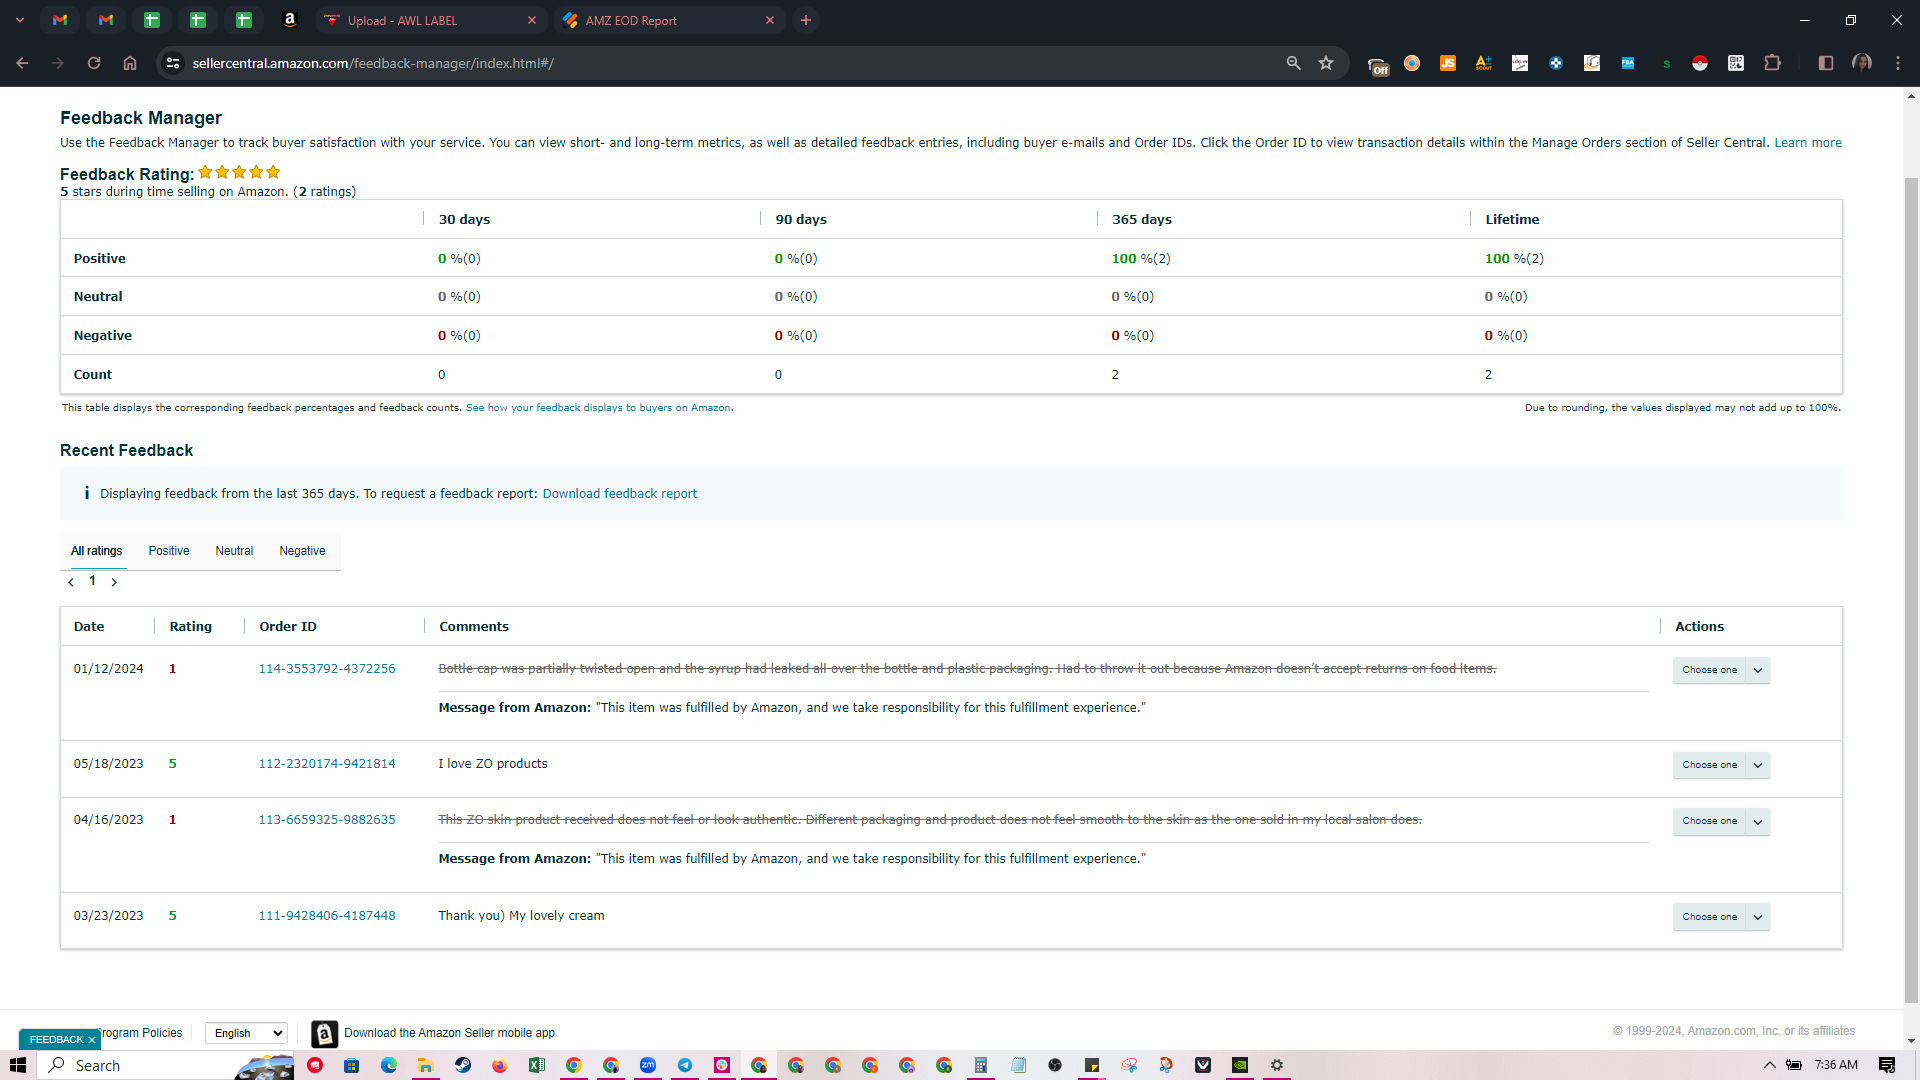The height and width of the screenshot is (1080, 1920).
Task: Filter feedback by Positive tab
Action: [169, 551]
